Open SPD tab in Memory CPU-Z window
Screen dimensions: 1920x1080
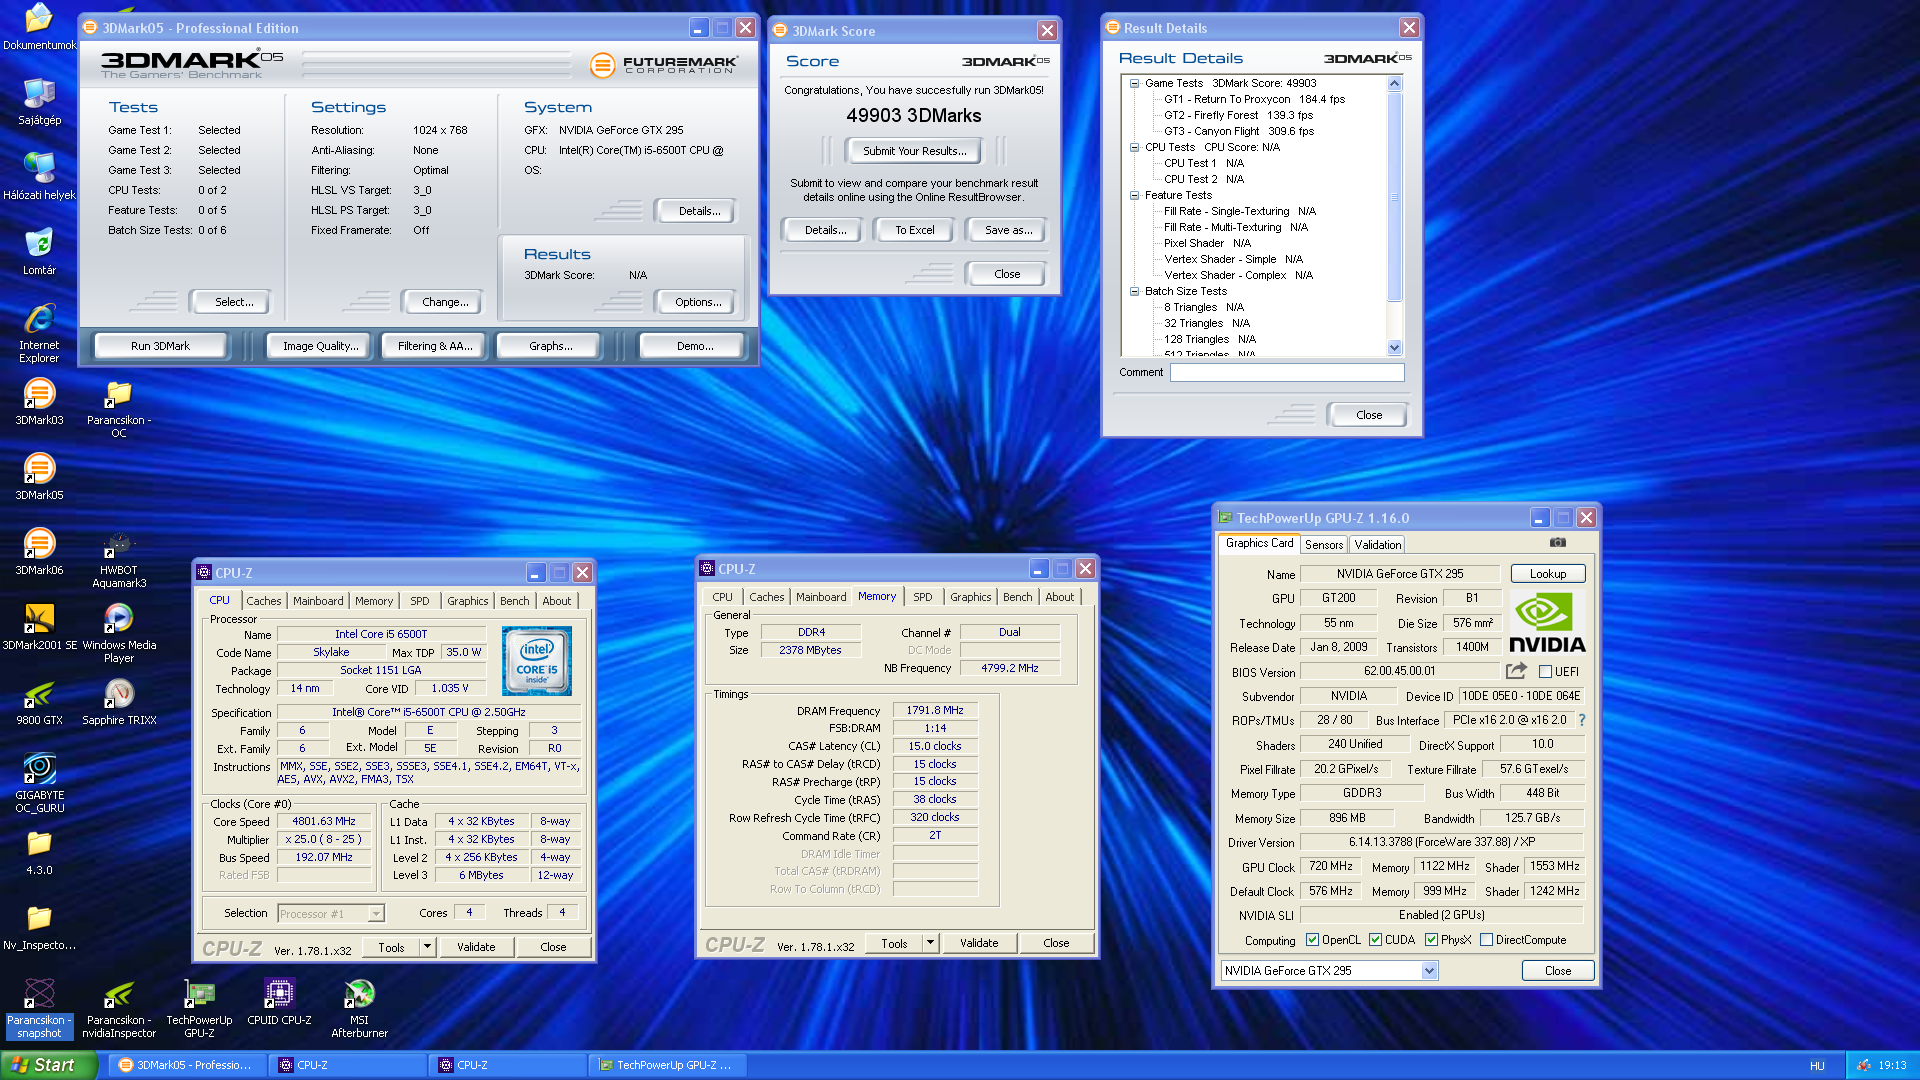923,597
